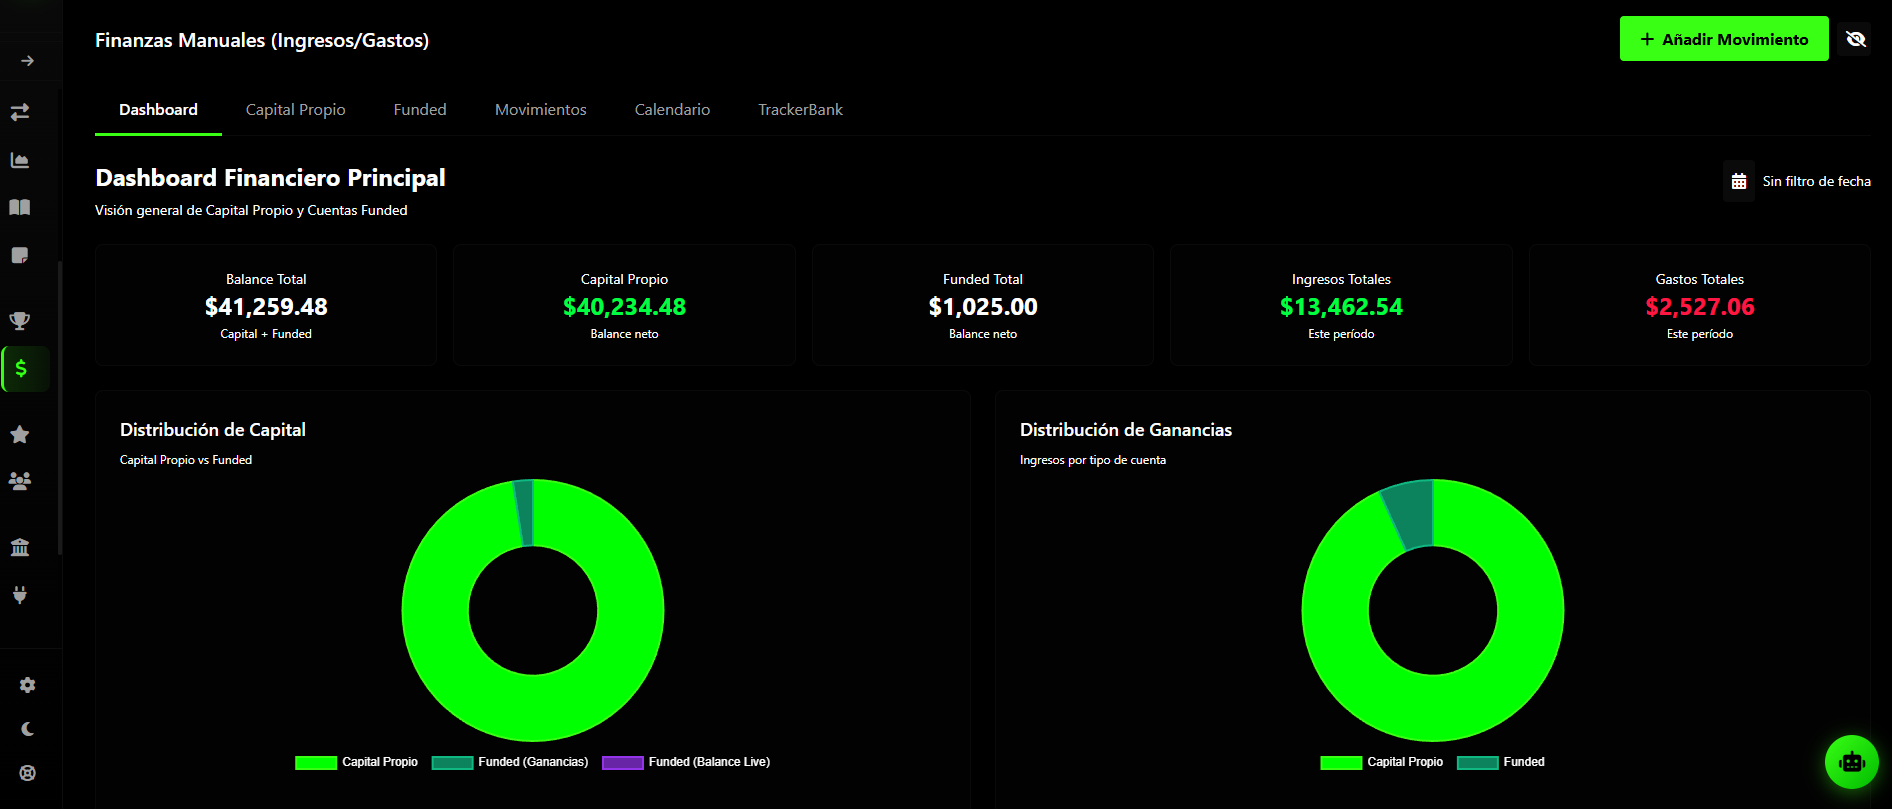This screenshot has height=809, width=1892.
Task: Switch to the TrackerBank tab
Action: pyautogui.click(x=800, y=110)
